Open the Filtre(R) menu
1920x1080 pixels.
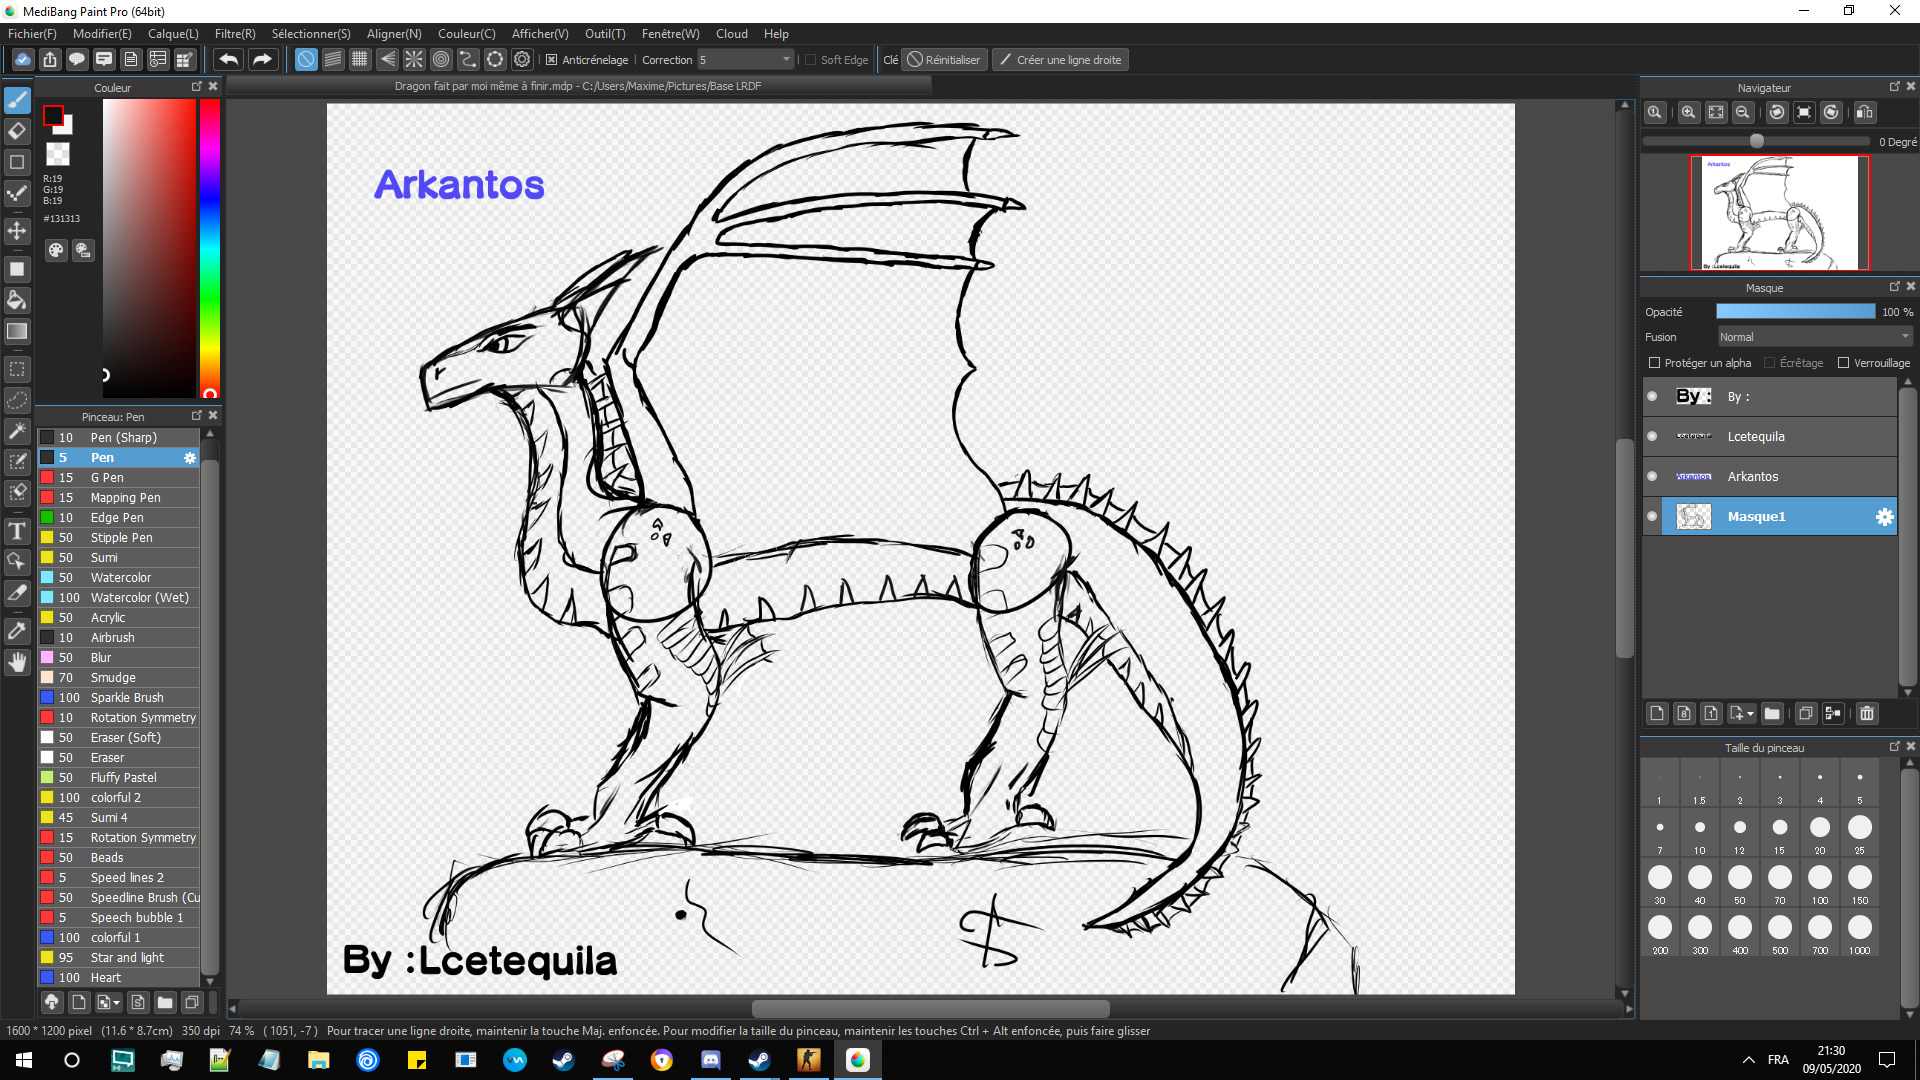click(235, 33)
